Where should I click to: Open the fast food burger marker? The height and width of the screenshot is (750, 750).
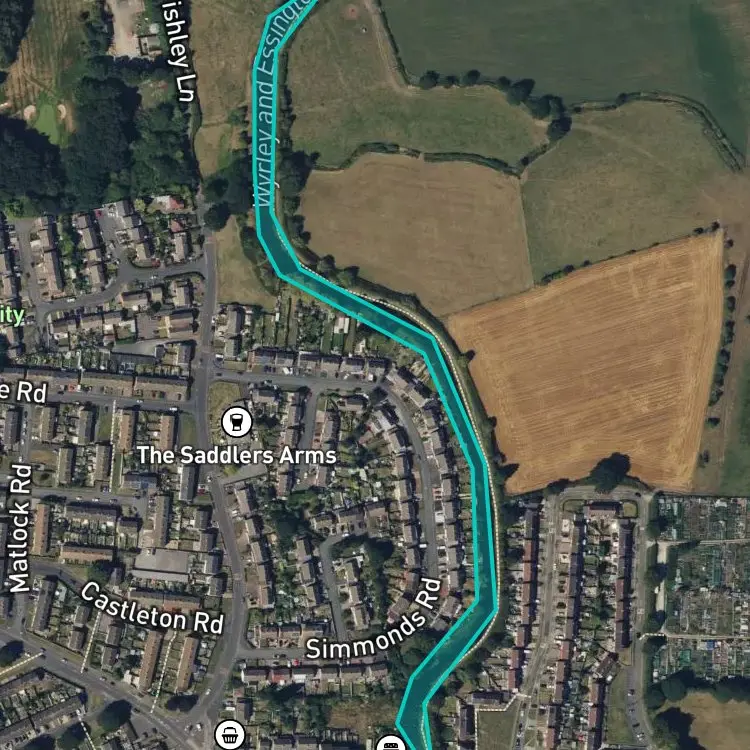[391, 743]
